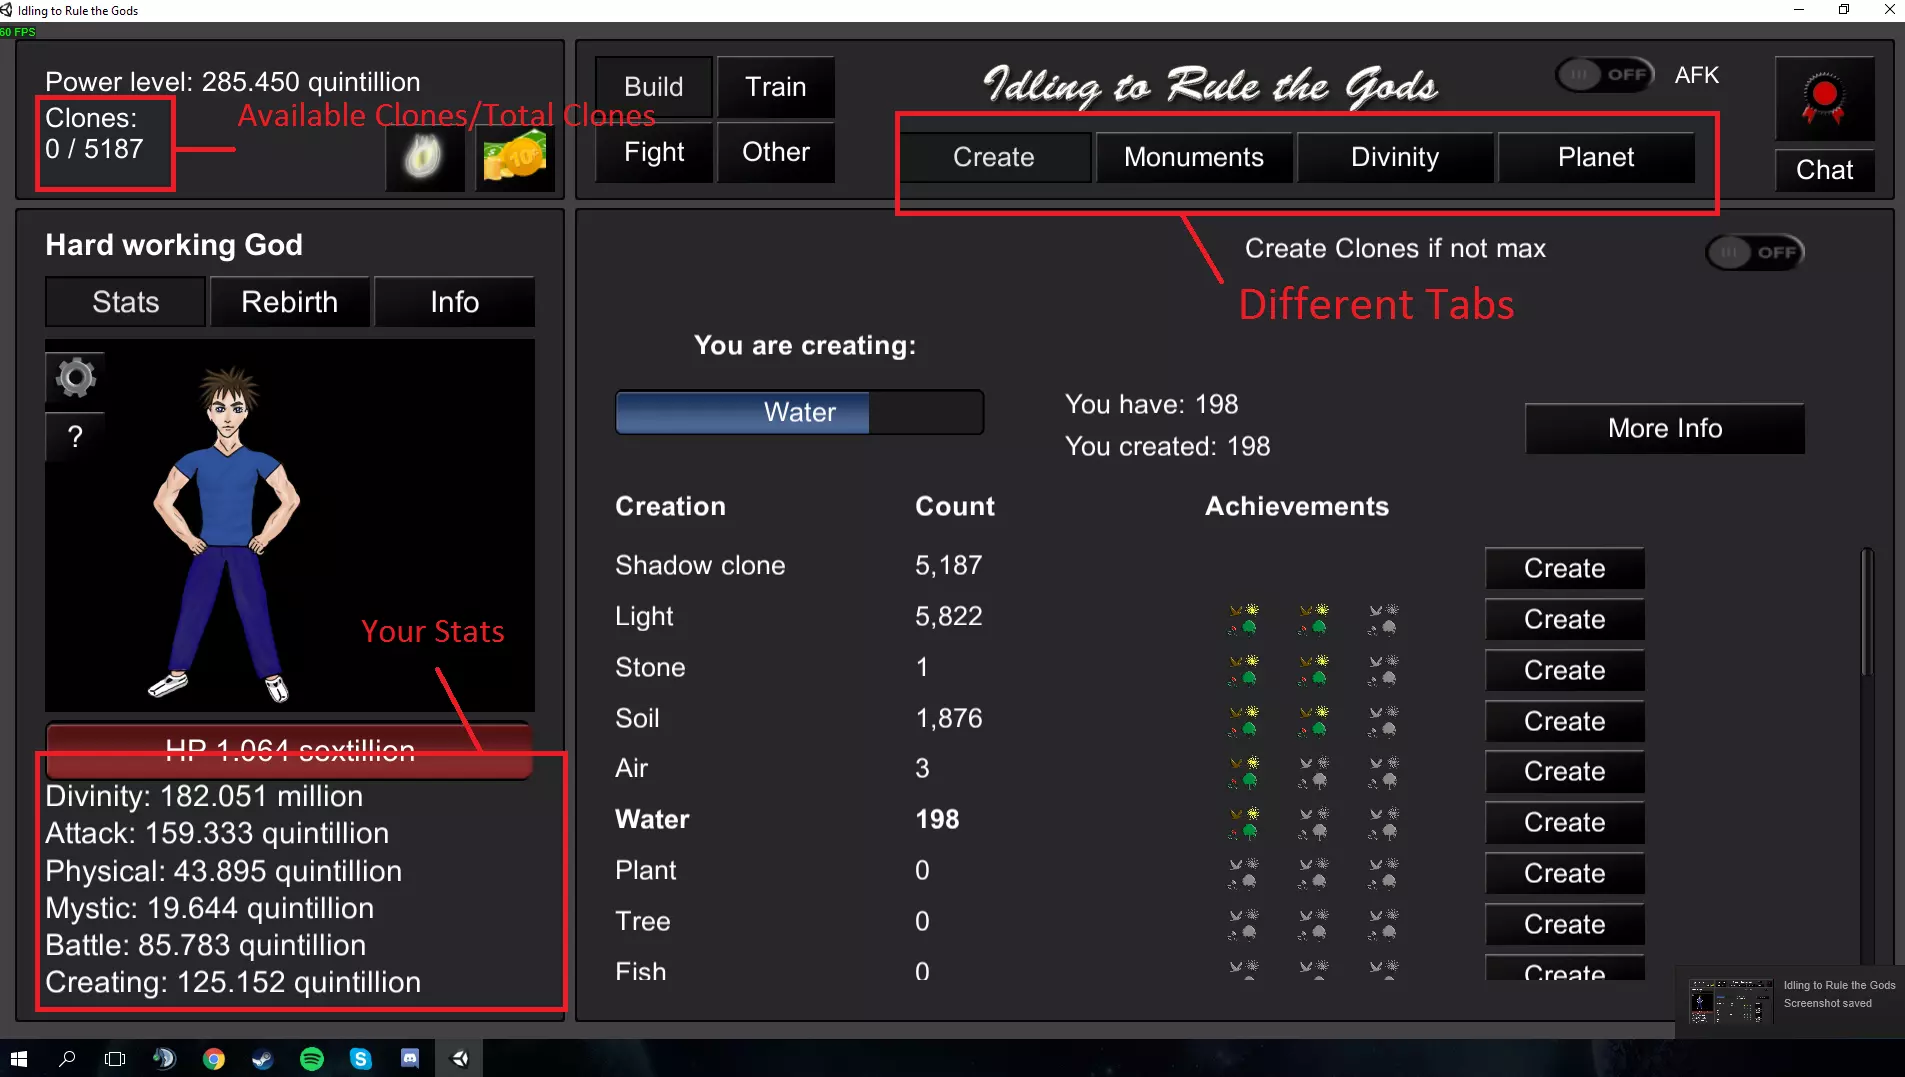Click Create for Tree
This screenshot has width=1905, height=1077.
point(1565,924)
